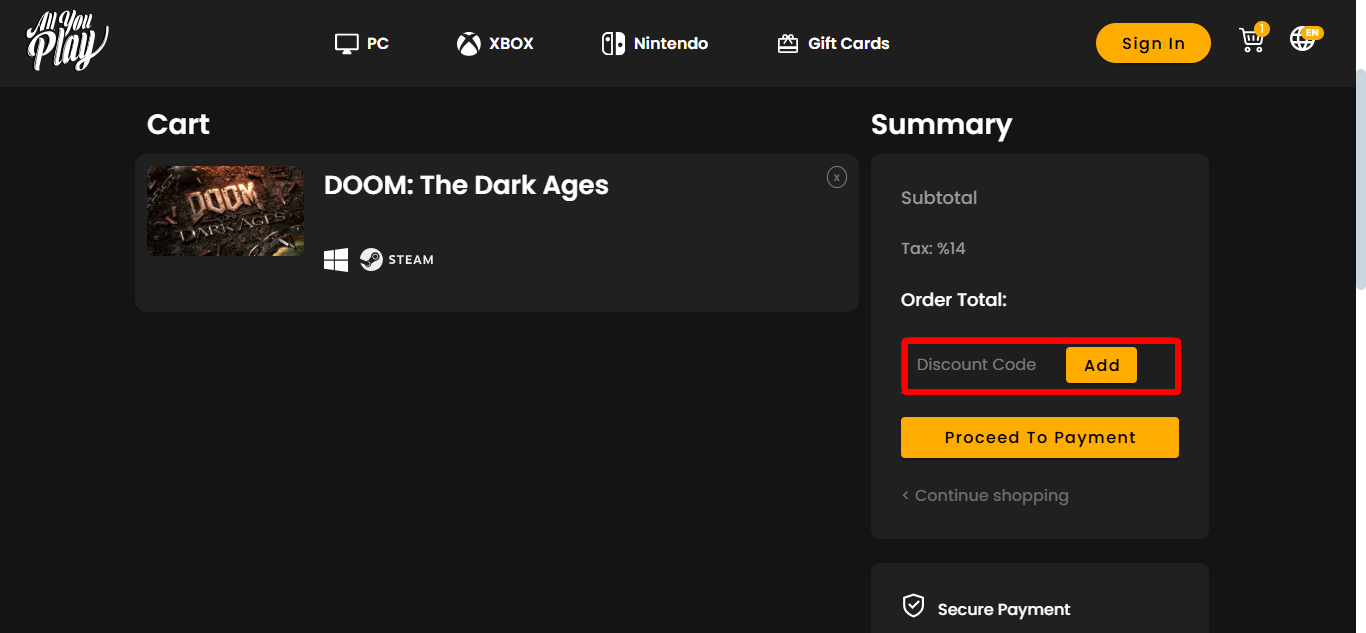The width and height of the screenshot is (1366, 633).
Task: Open the XBOX menu
Action: pos(495,44)
